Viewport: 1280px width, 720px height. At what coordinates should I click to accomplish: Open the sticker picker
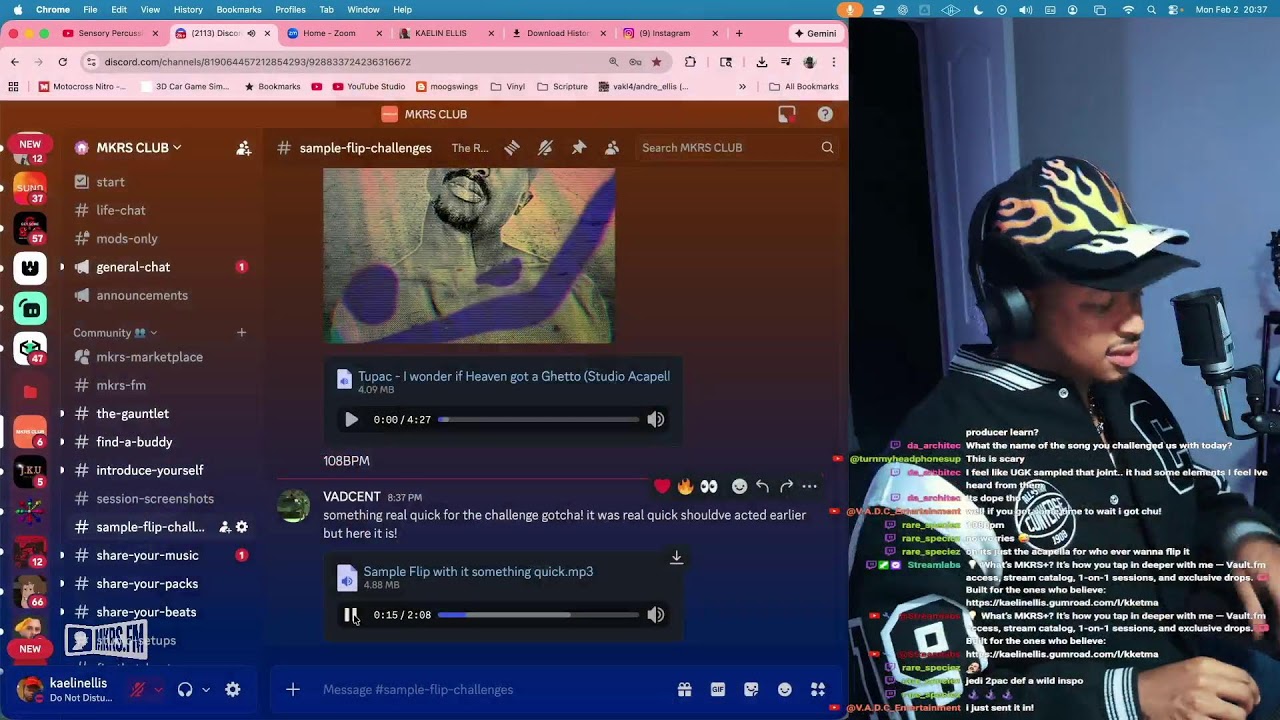pyautogui.click(x=751, y=690)
